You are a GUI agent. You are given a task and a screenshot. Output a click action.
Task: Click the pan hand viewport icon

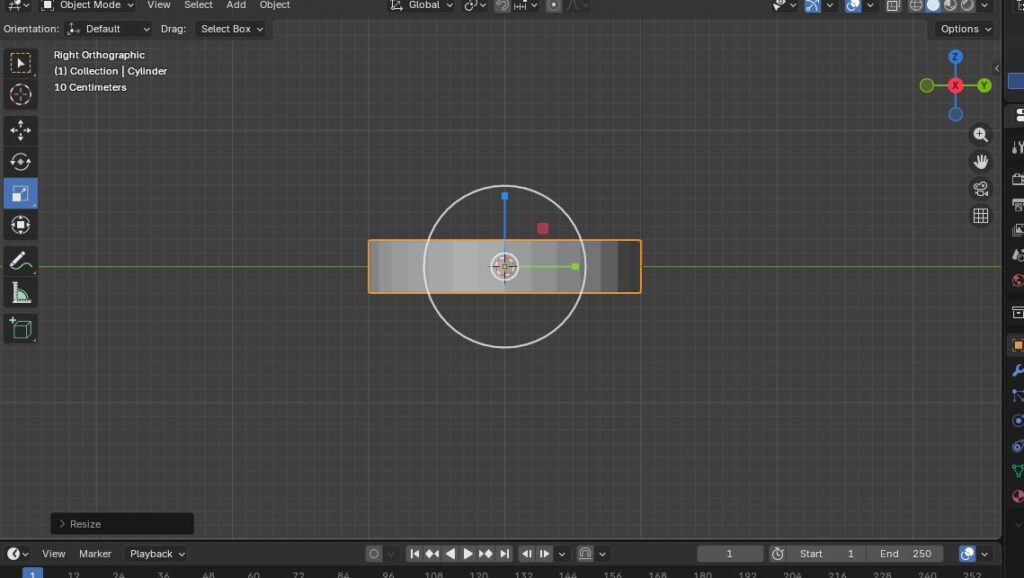980,161
